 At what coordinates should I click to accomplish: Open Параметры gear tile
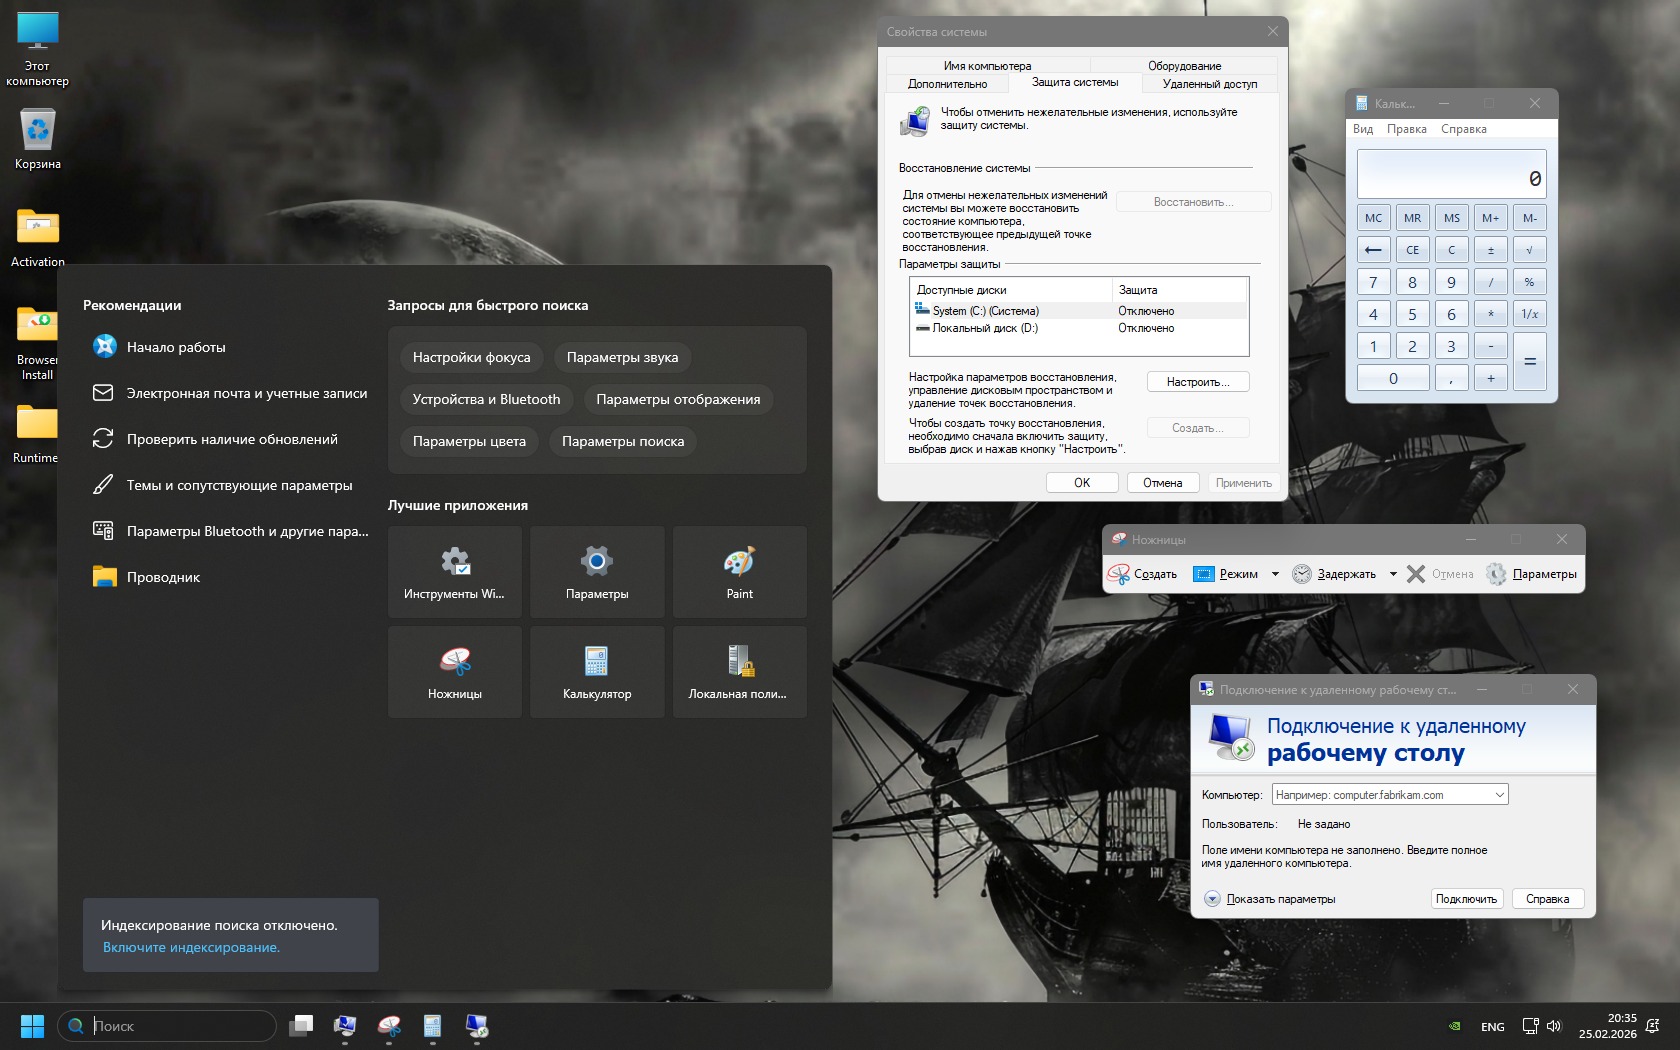[x=597, y=572]
